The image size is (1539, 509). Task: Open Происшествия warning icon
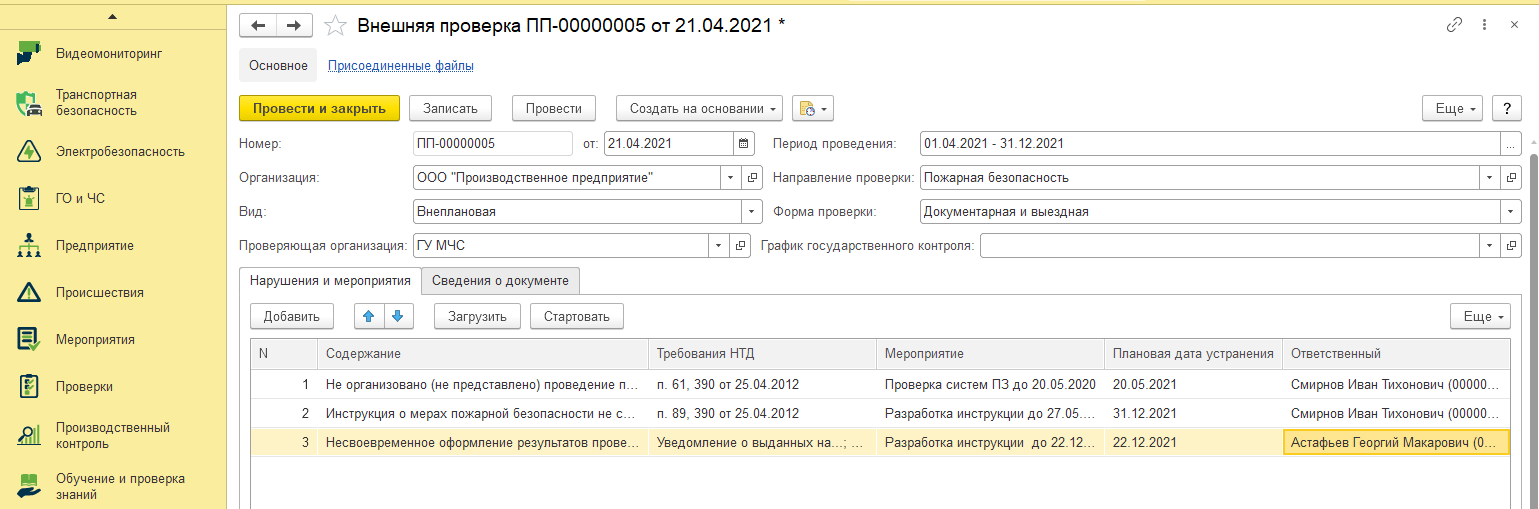29,292
